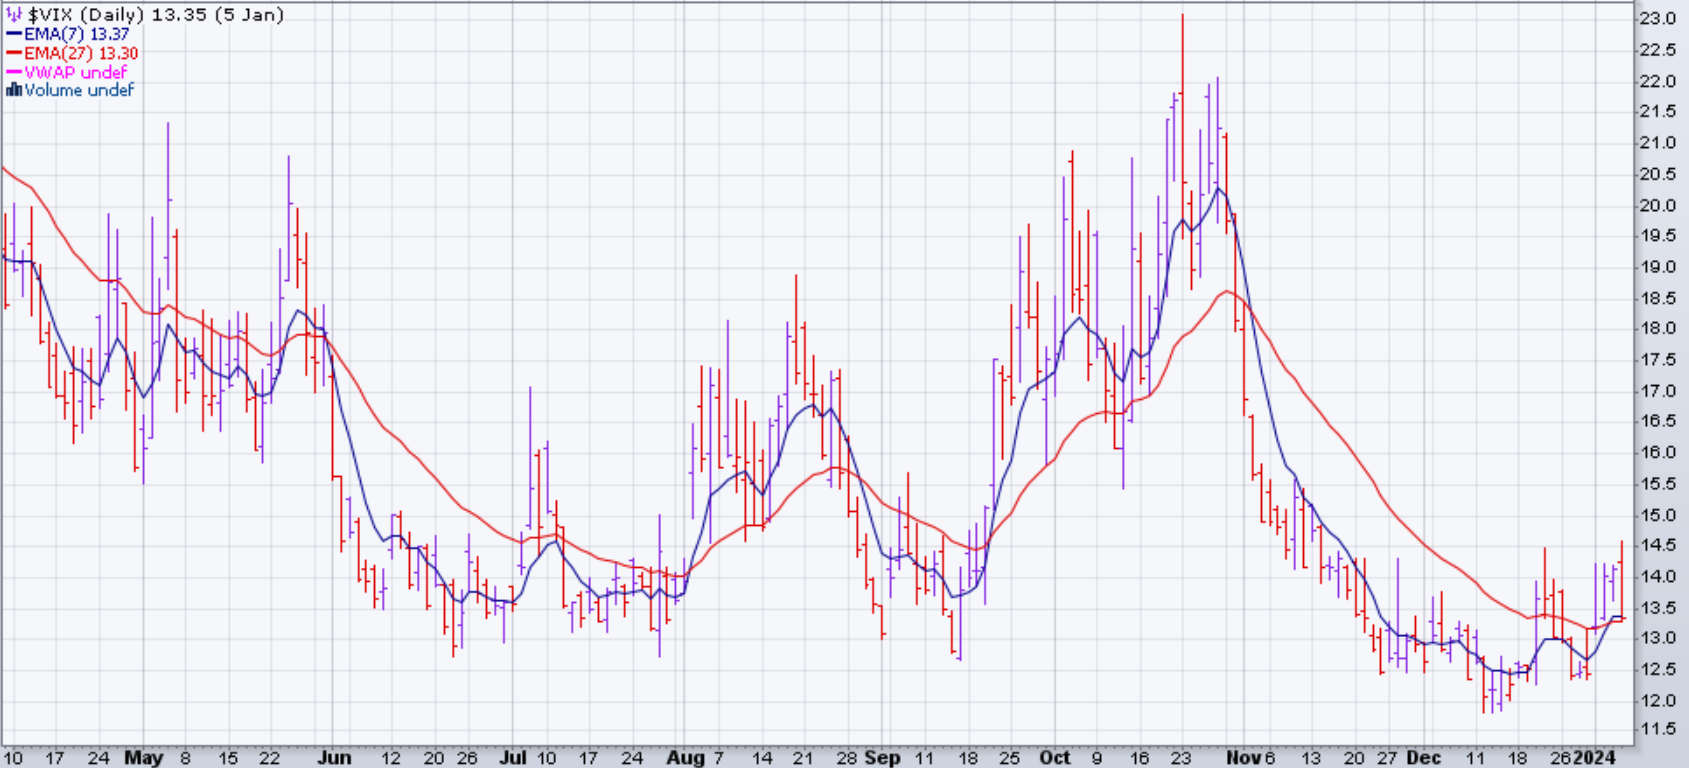The image size is (1689, 768).
Task: Click the 18.0 value on price axis
Action: click(x=1656, y=328)
